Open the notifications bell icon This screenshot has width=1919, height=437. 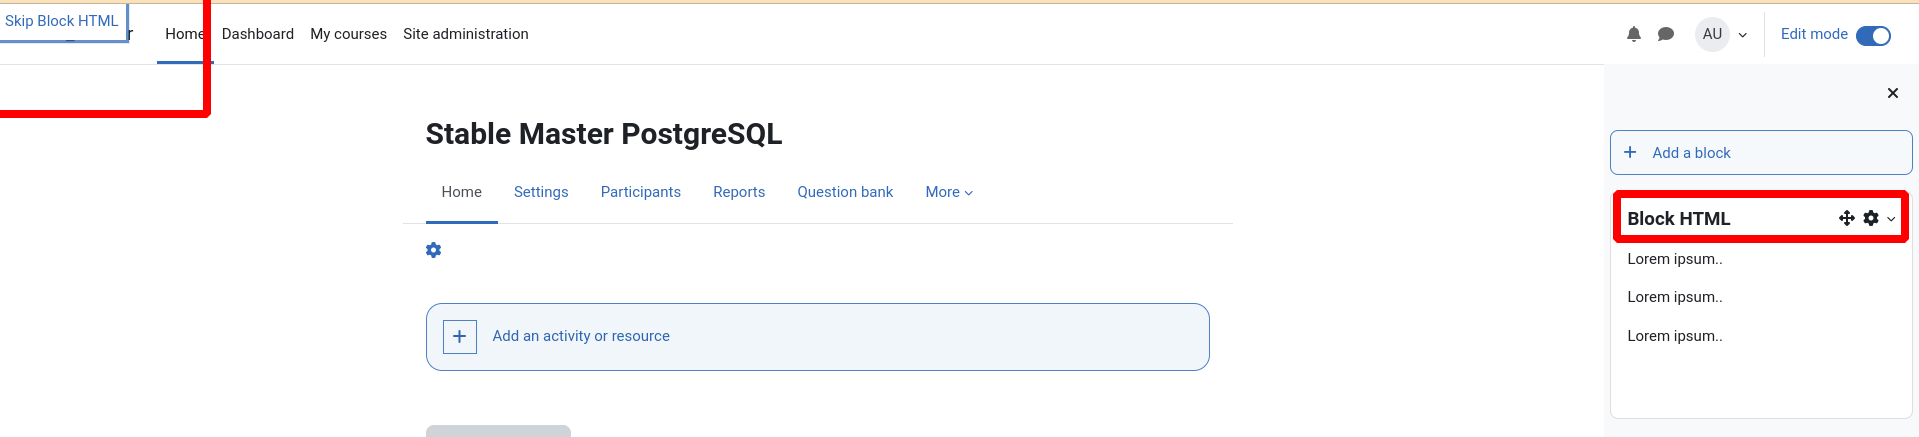coord(1633,34)
